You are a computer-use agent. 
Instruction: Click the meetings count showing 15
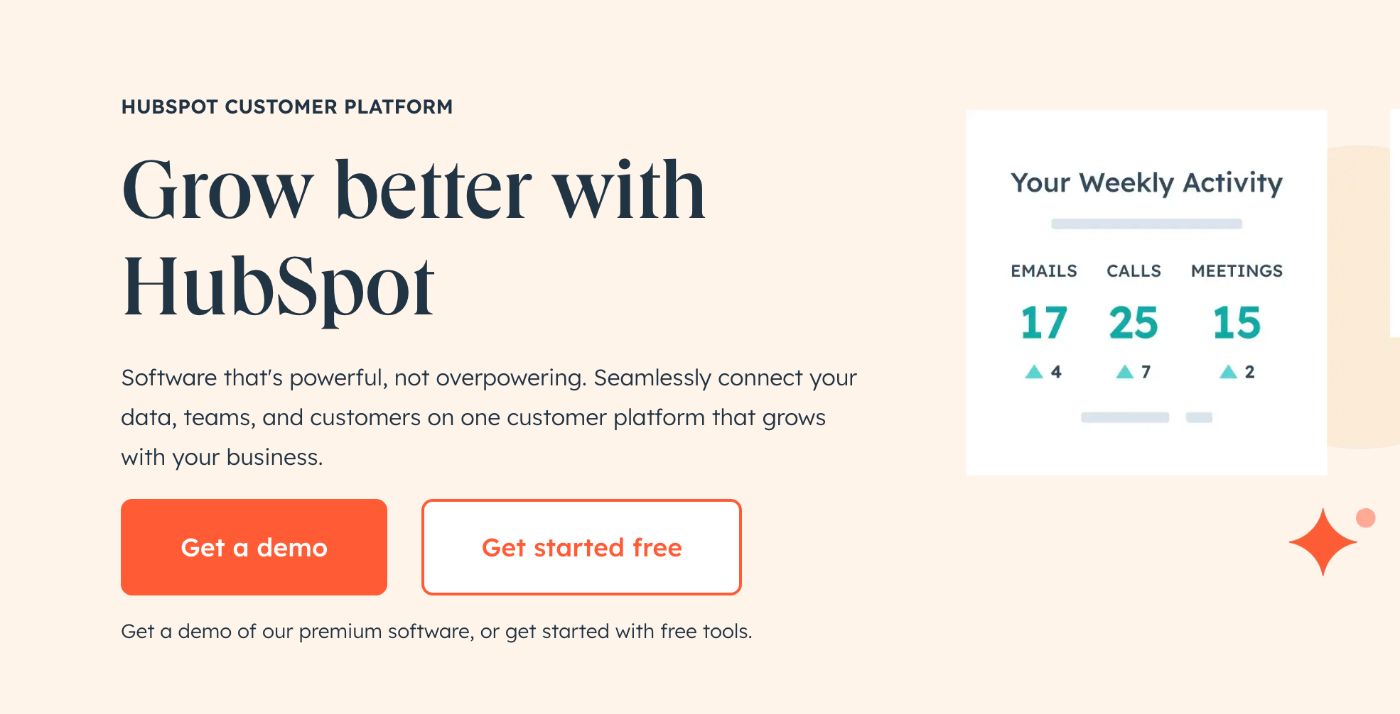pyautogui.click(x=1237, y=322)
